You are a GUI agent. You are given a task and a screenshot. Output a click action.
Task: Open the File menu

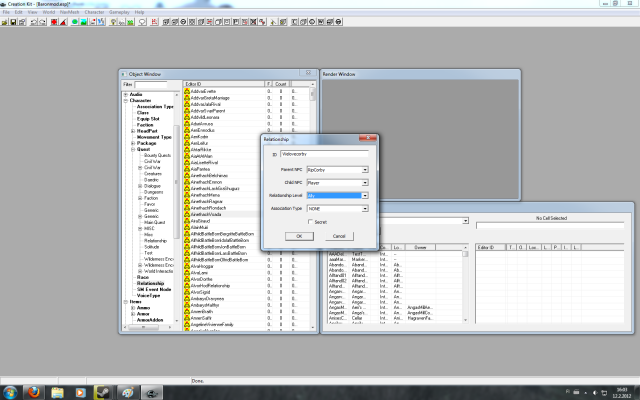pyautogui.click(x=6, y=12)
